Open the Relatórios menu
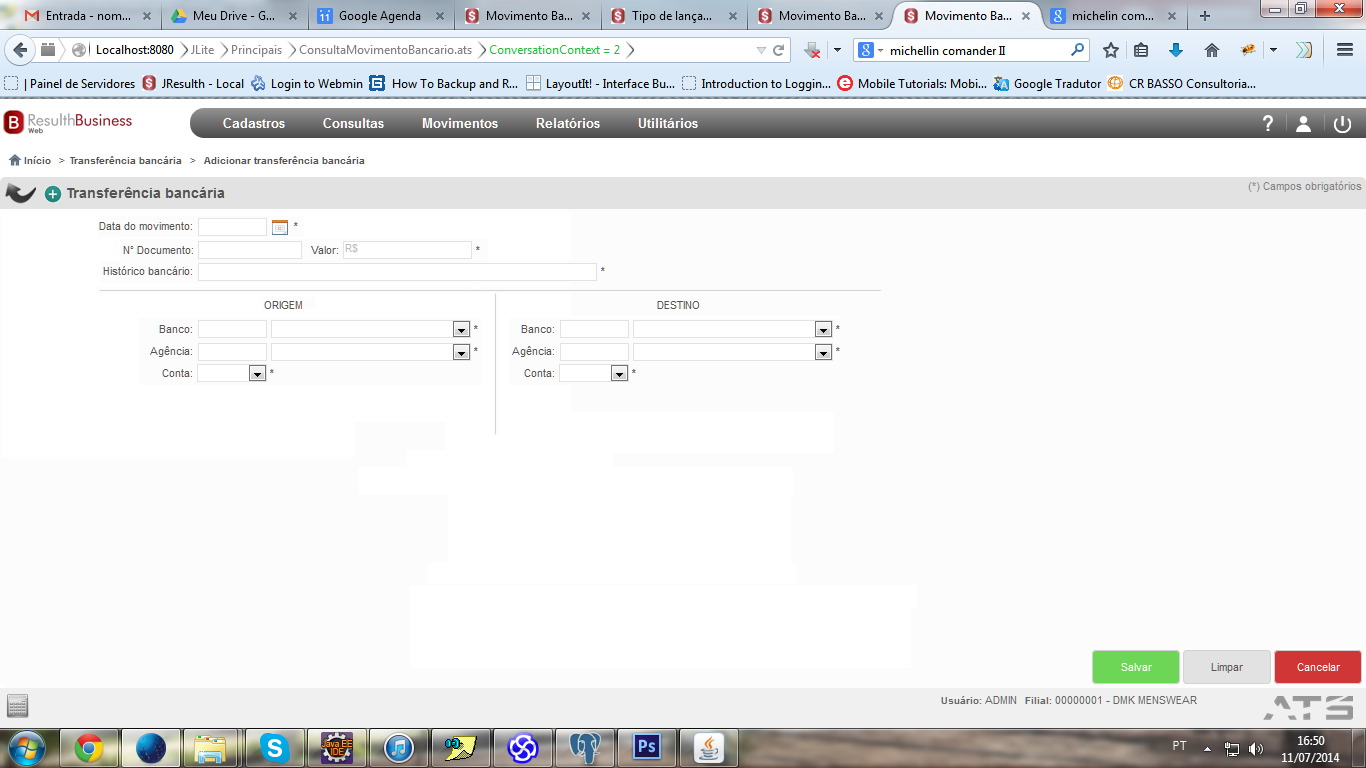Screen dimensions: 1366x768 click(568, 123)
